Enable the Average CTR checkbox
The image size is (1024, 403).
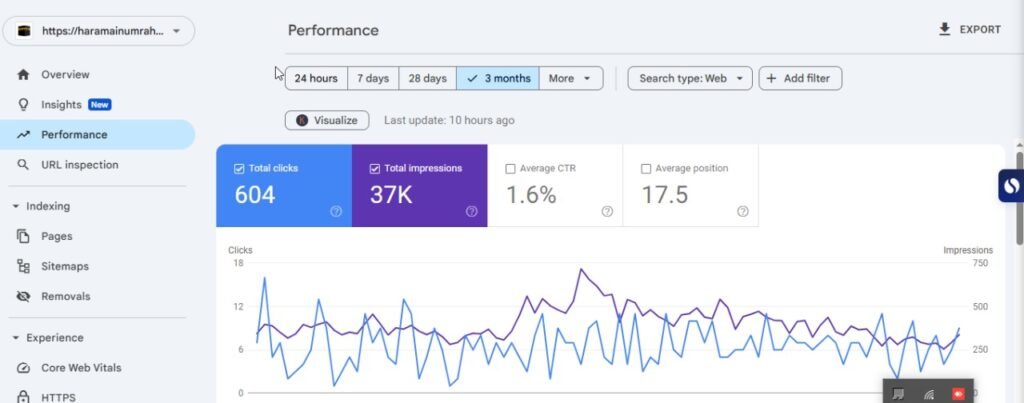511,169
